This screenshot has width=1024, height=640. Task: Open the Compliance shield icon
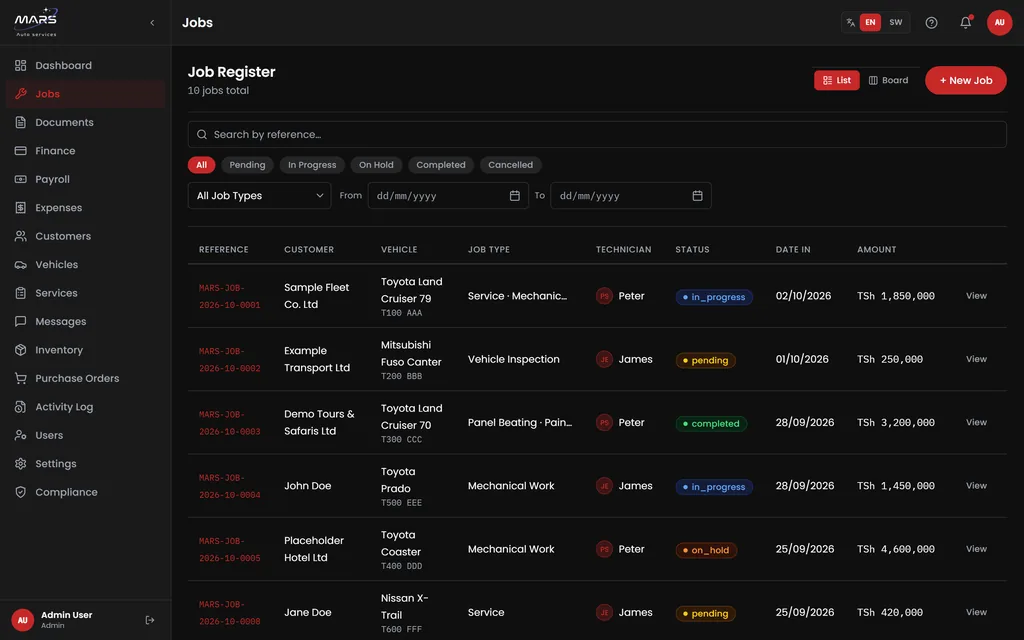tap(21, 492)
